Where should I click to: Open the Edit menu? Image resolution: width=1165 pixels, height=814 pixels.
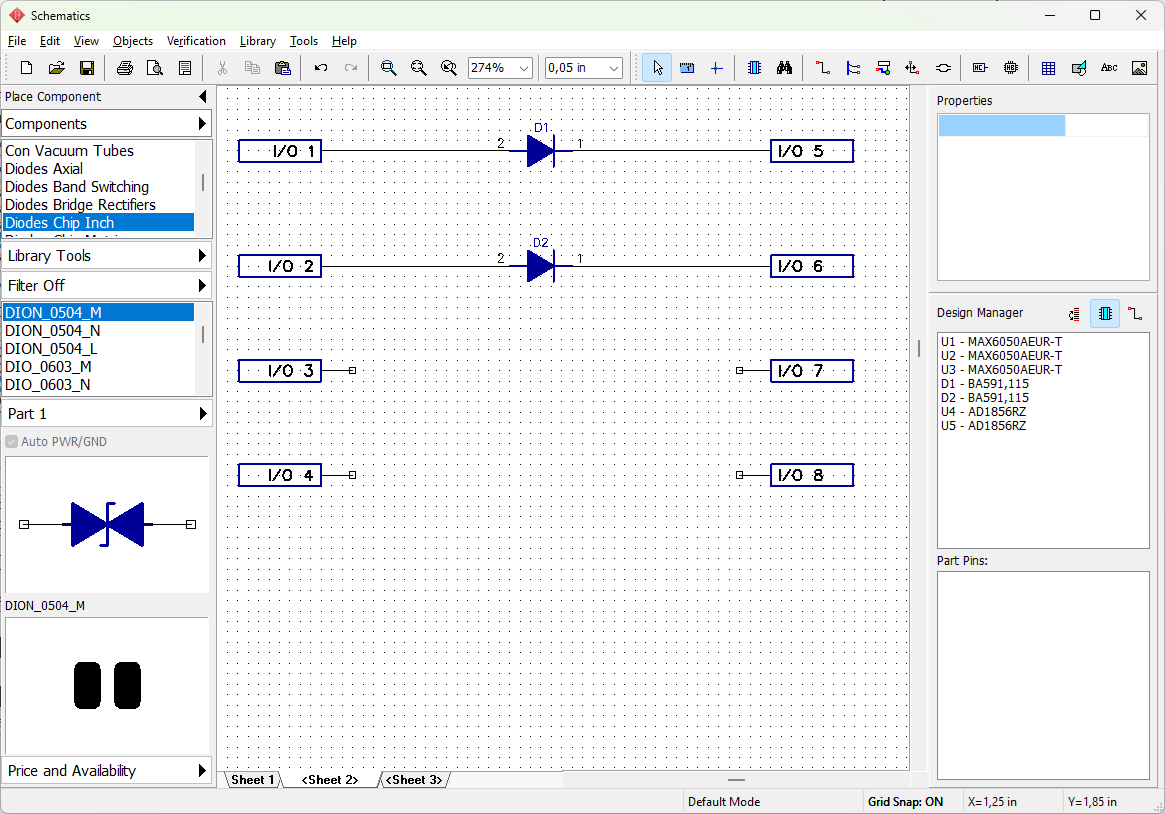[50, 41]
